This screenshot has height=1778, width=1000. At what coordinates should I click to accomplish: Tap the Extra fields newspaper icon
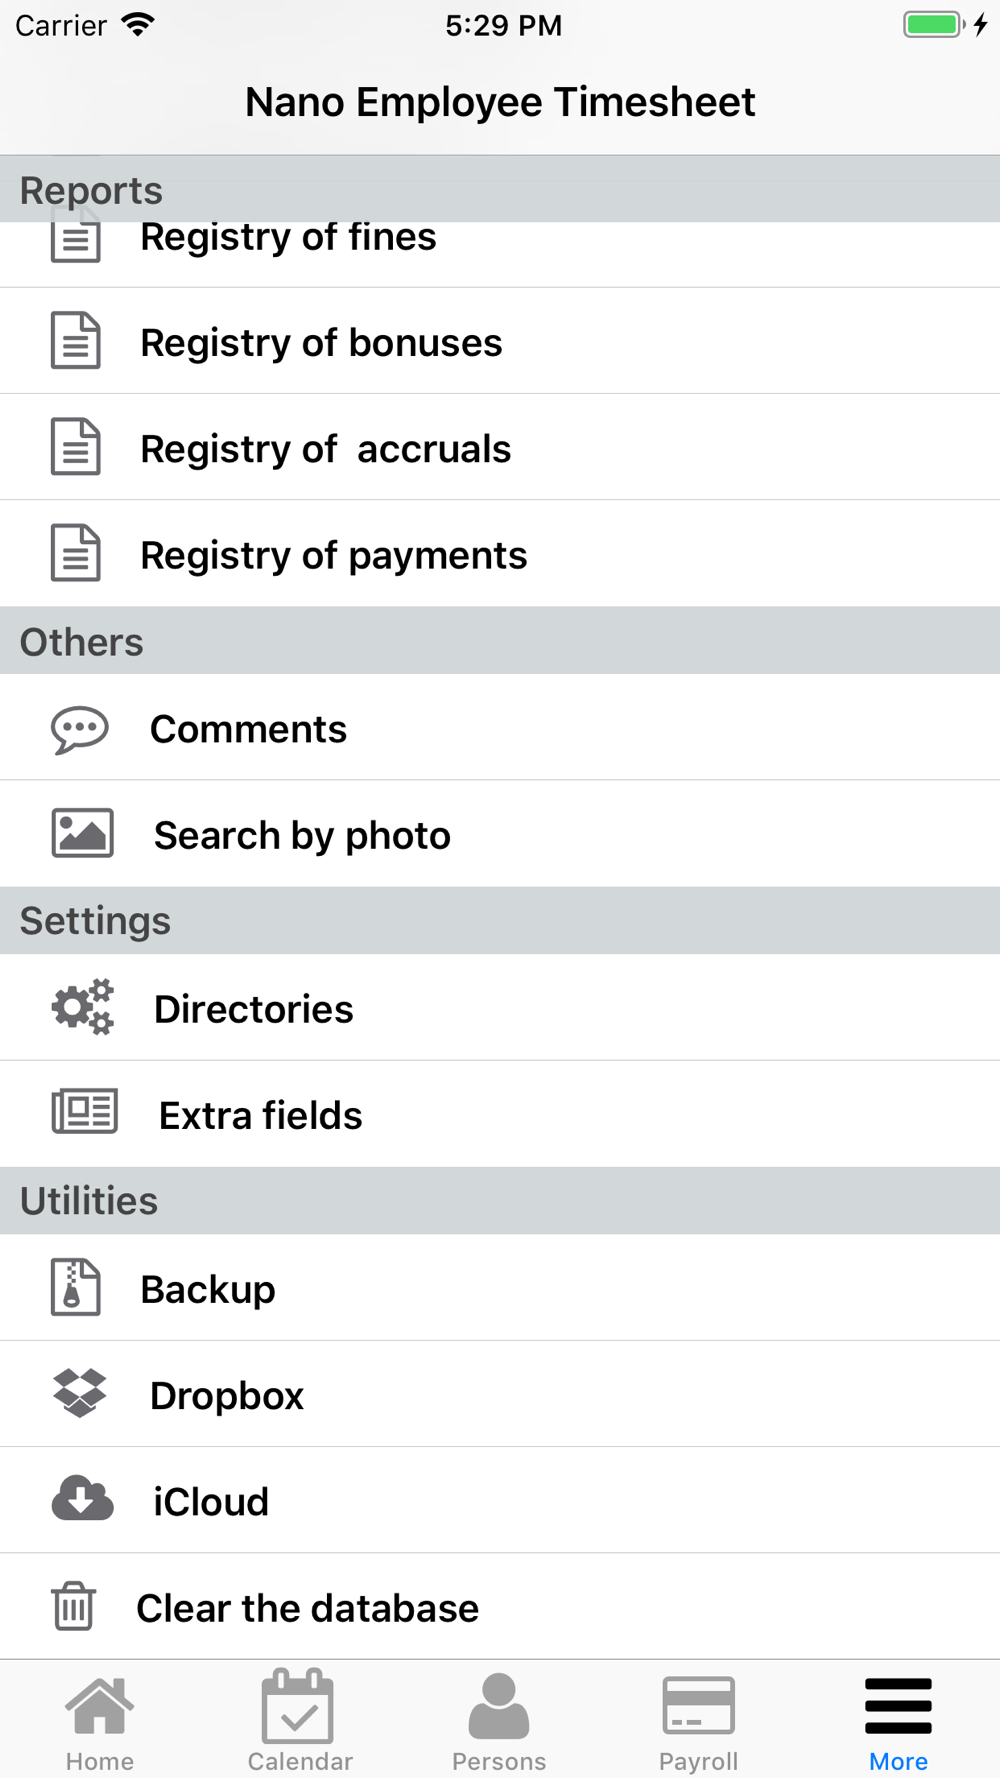85,1112
